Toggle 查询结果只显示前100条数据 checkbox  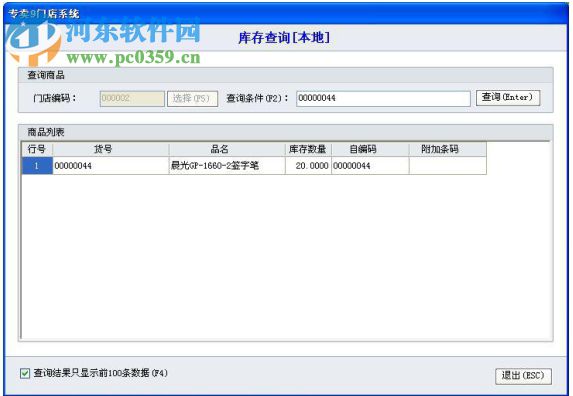[25, 373]
